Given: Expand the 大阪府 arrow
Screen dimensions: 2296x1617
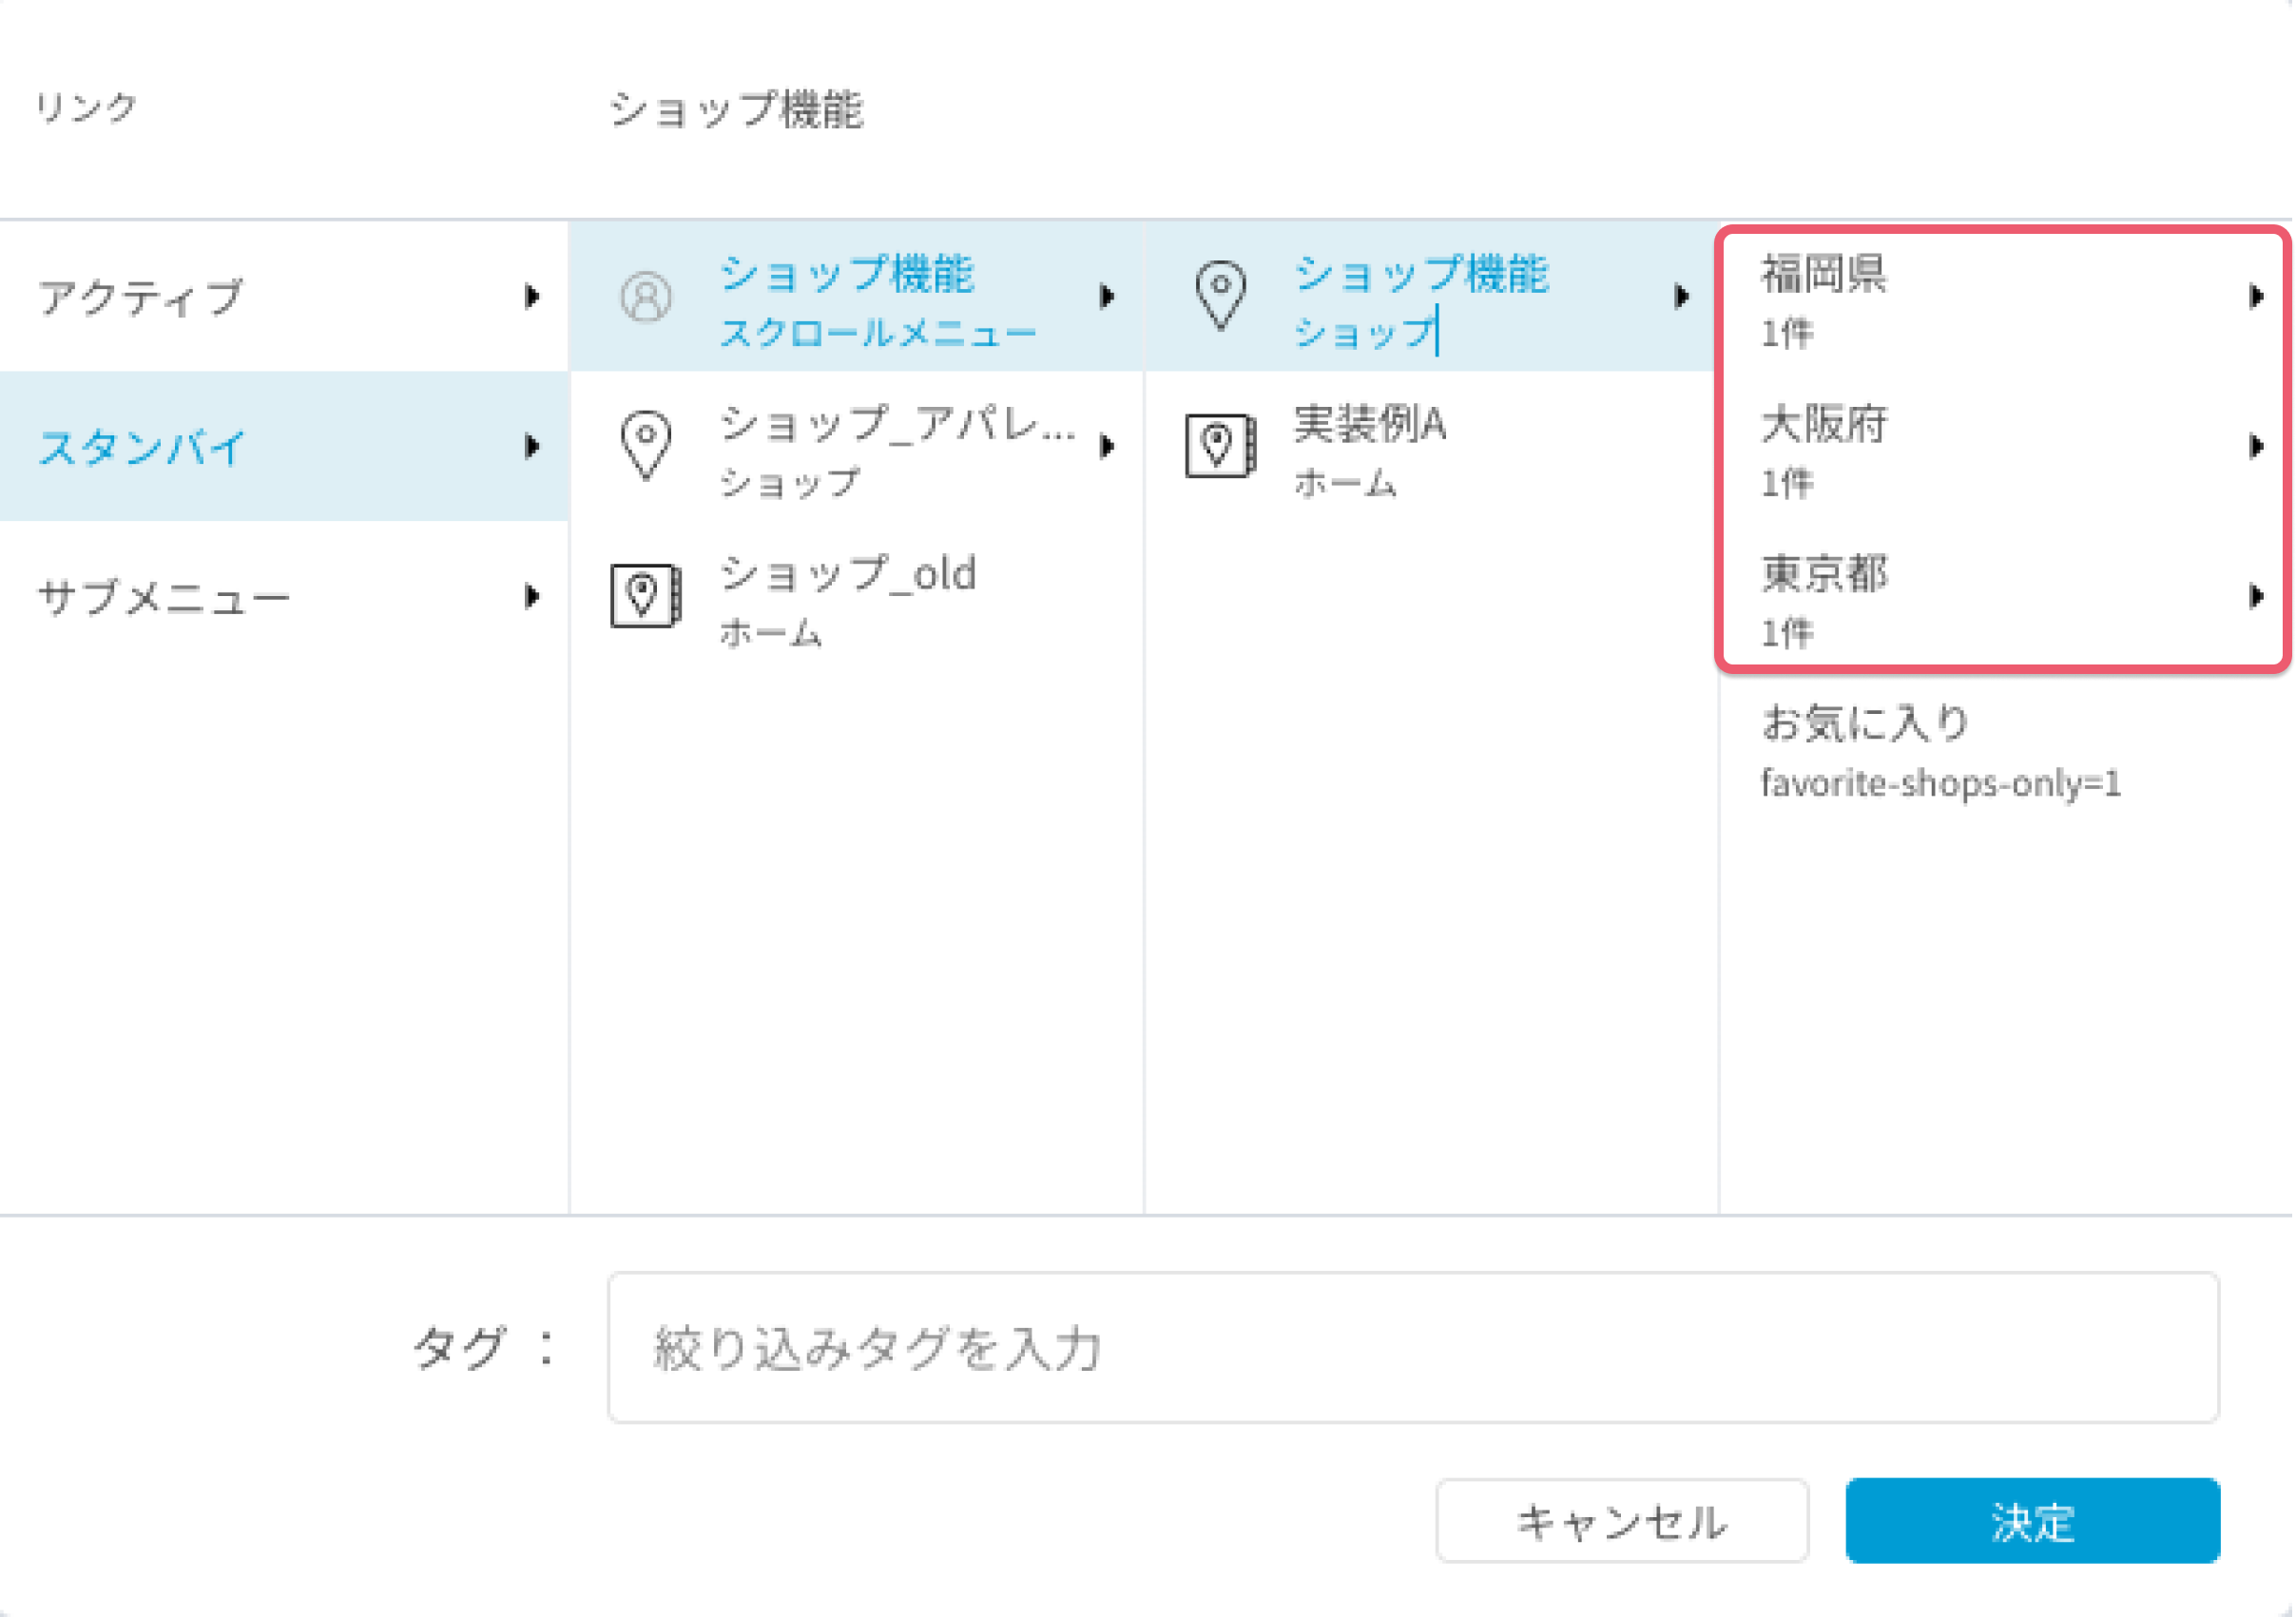Looking at the screenshot, I should click(x=2256, y=446).
